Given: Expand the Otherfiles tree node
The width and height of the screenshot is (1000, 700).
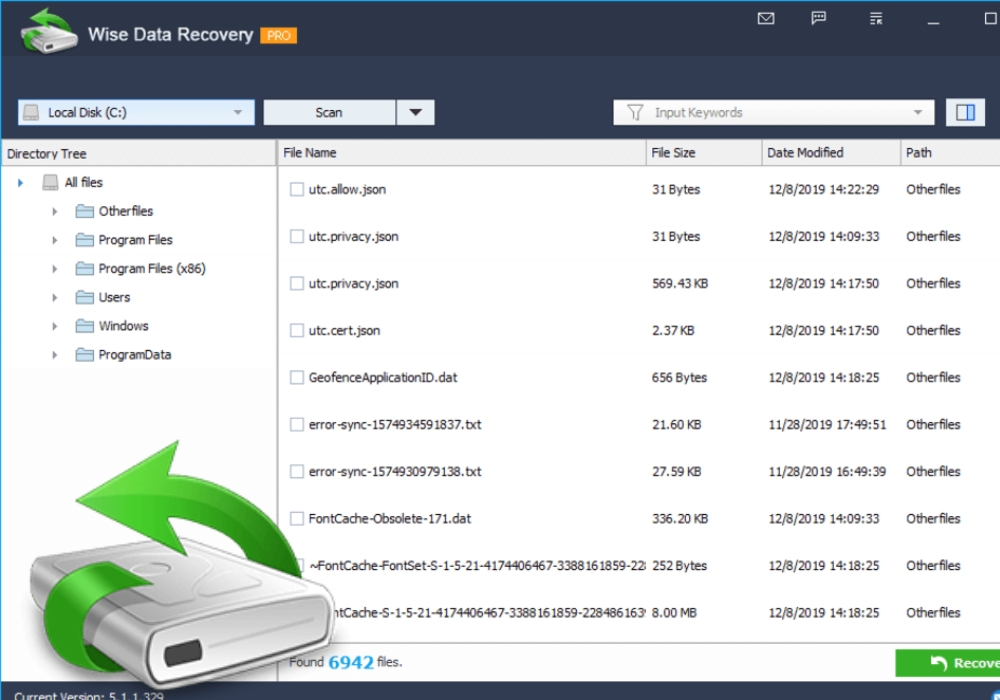Looking at the screenshot, I should 55,212.
